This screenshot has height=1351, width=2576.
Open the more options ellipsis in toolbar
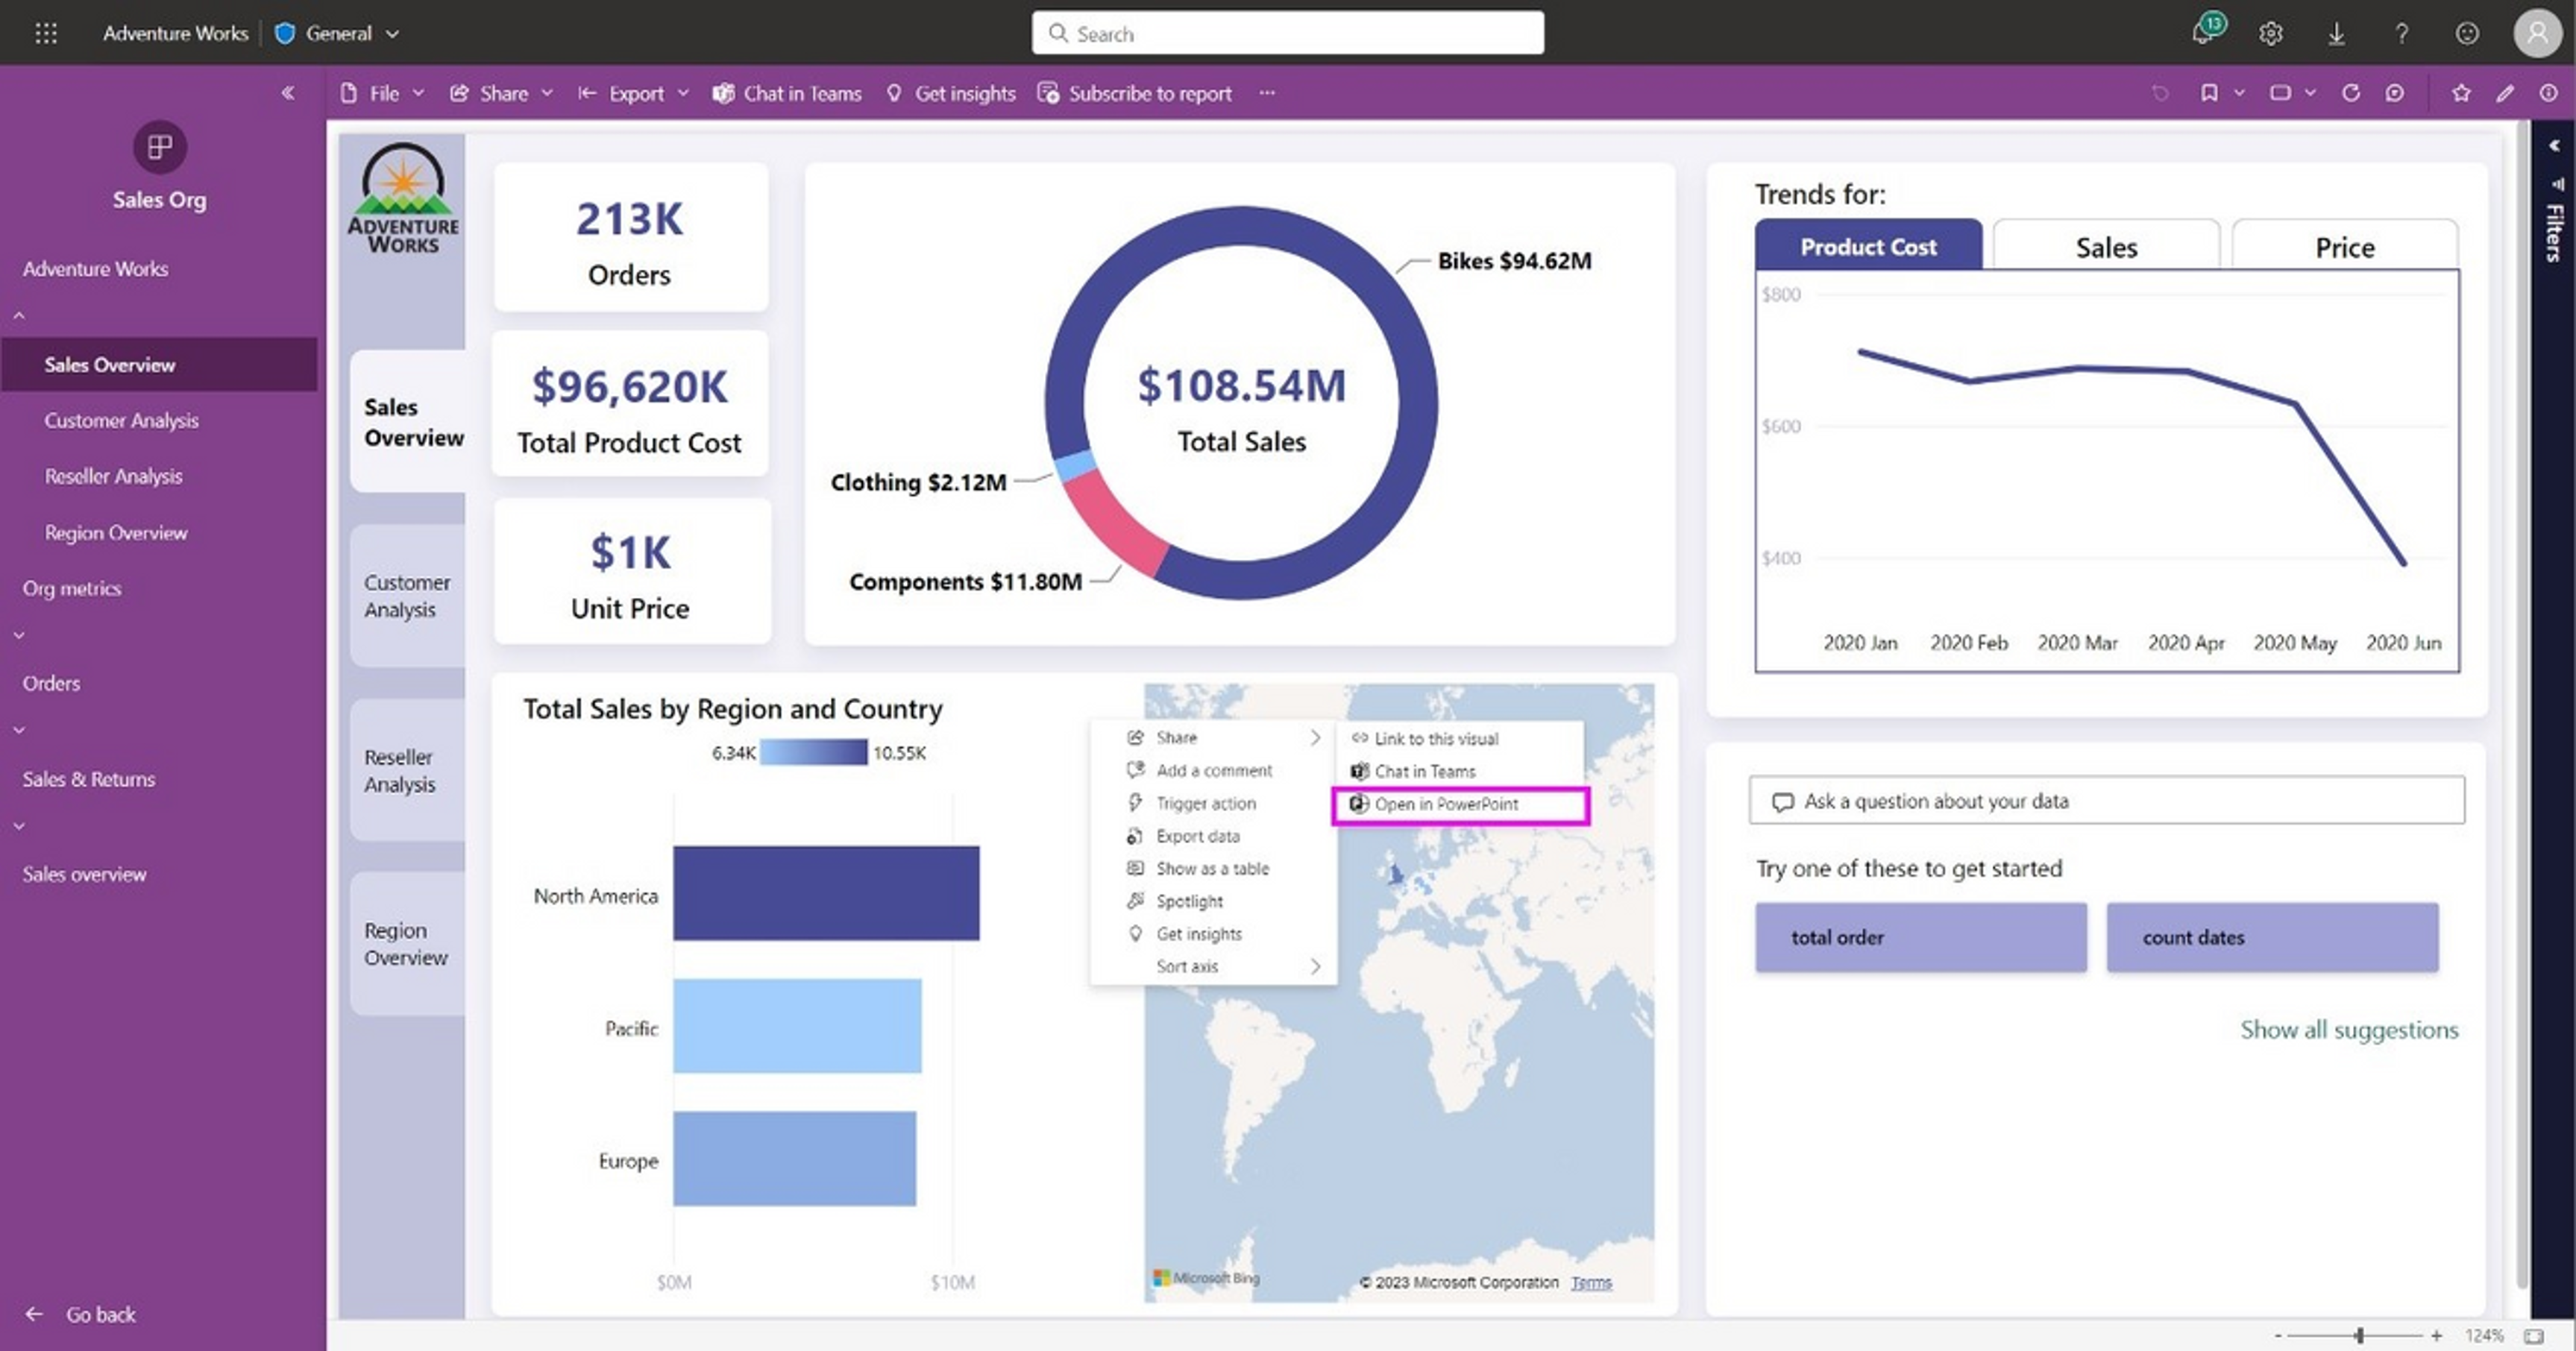pyautogui.click(x=1267, y=93)
